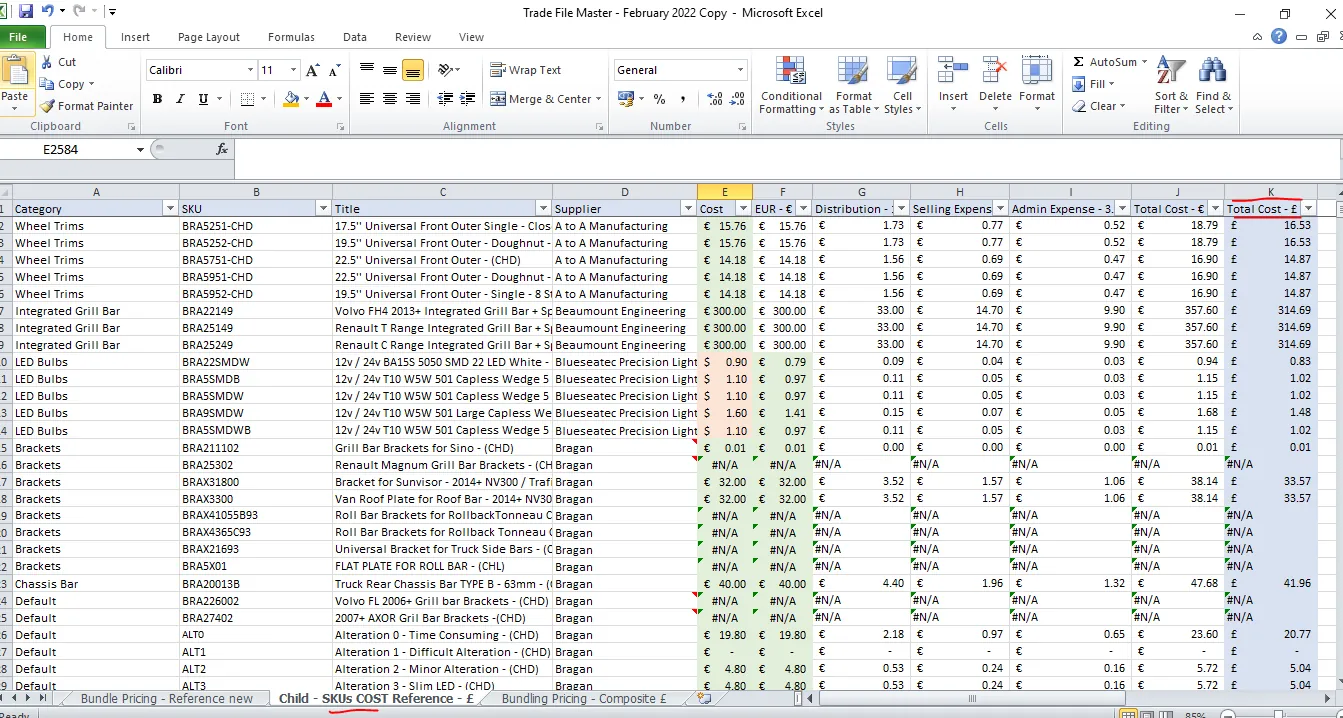Image resolution: width=1343 pixels, height=718 pixels.
Task: Toggle bottom align button
Action: coord(413,71)
